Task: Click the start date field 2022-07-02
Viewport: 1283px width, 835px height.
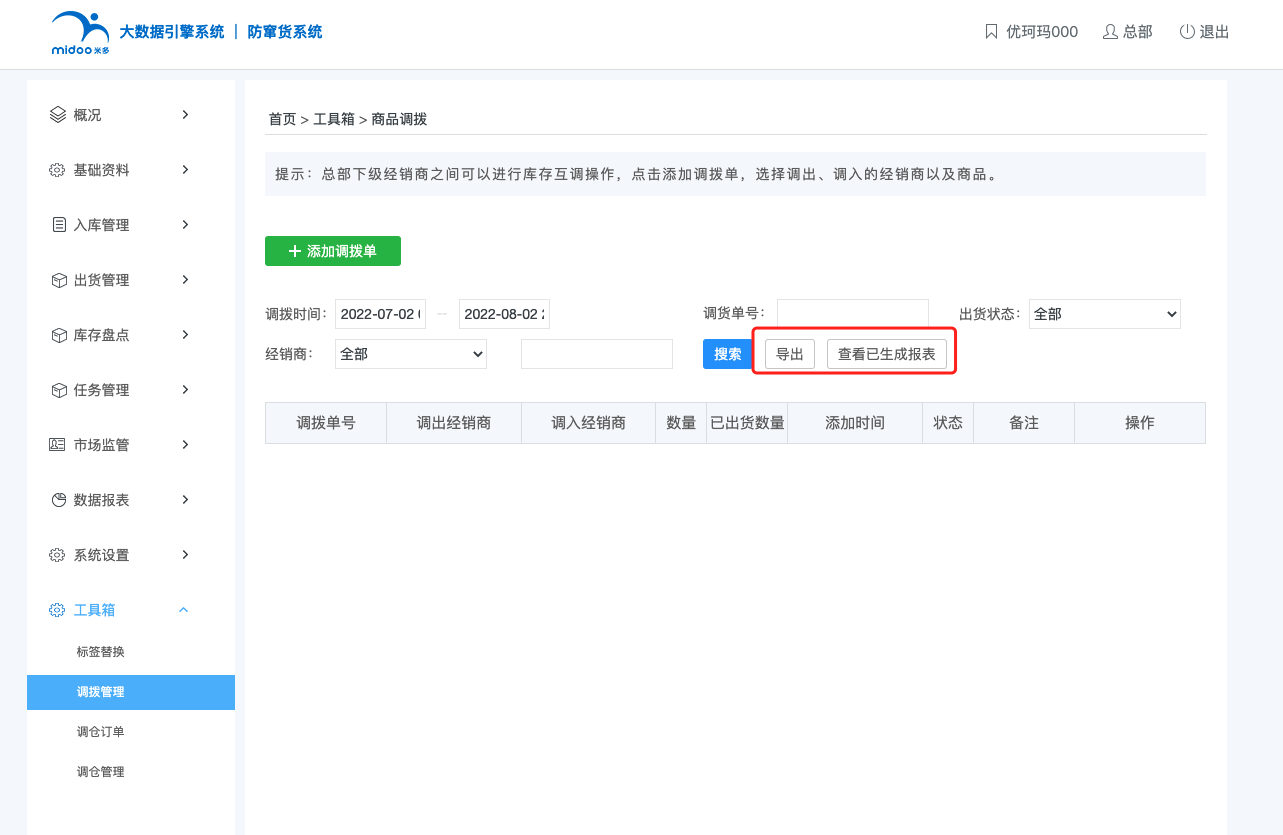Action: click(380, 314)
